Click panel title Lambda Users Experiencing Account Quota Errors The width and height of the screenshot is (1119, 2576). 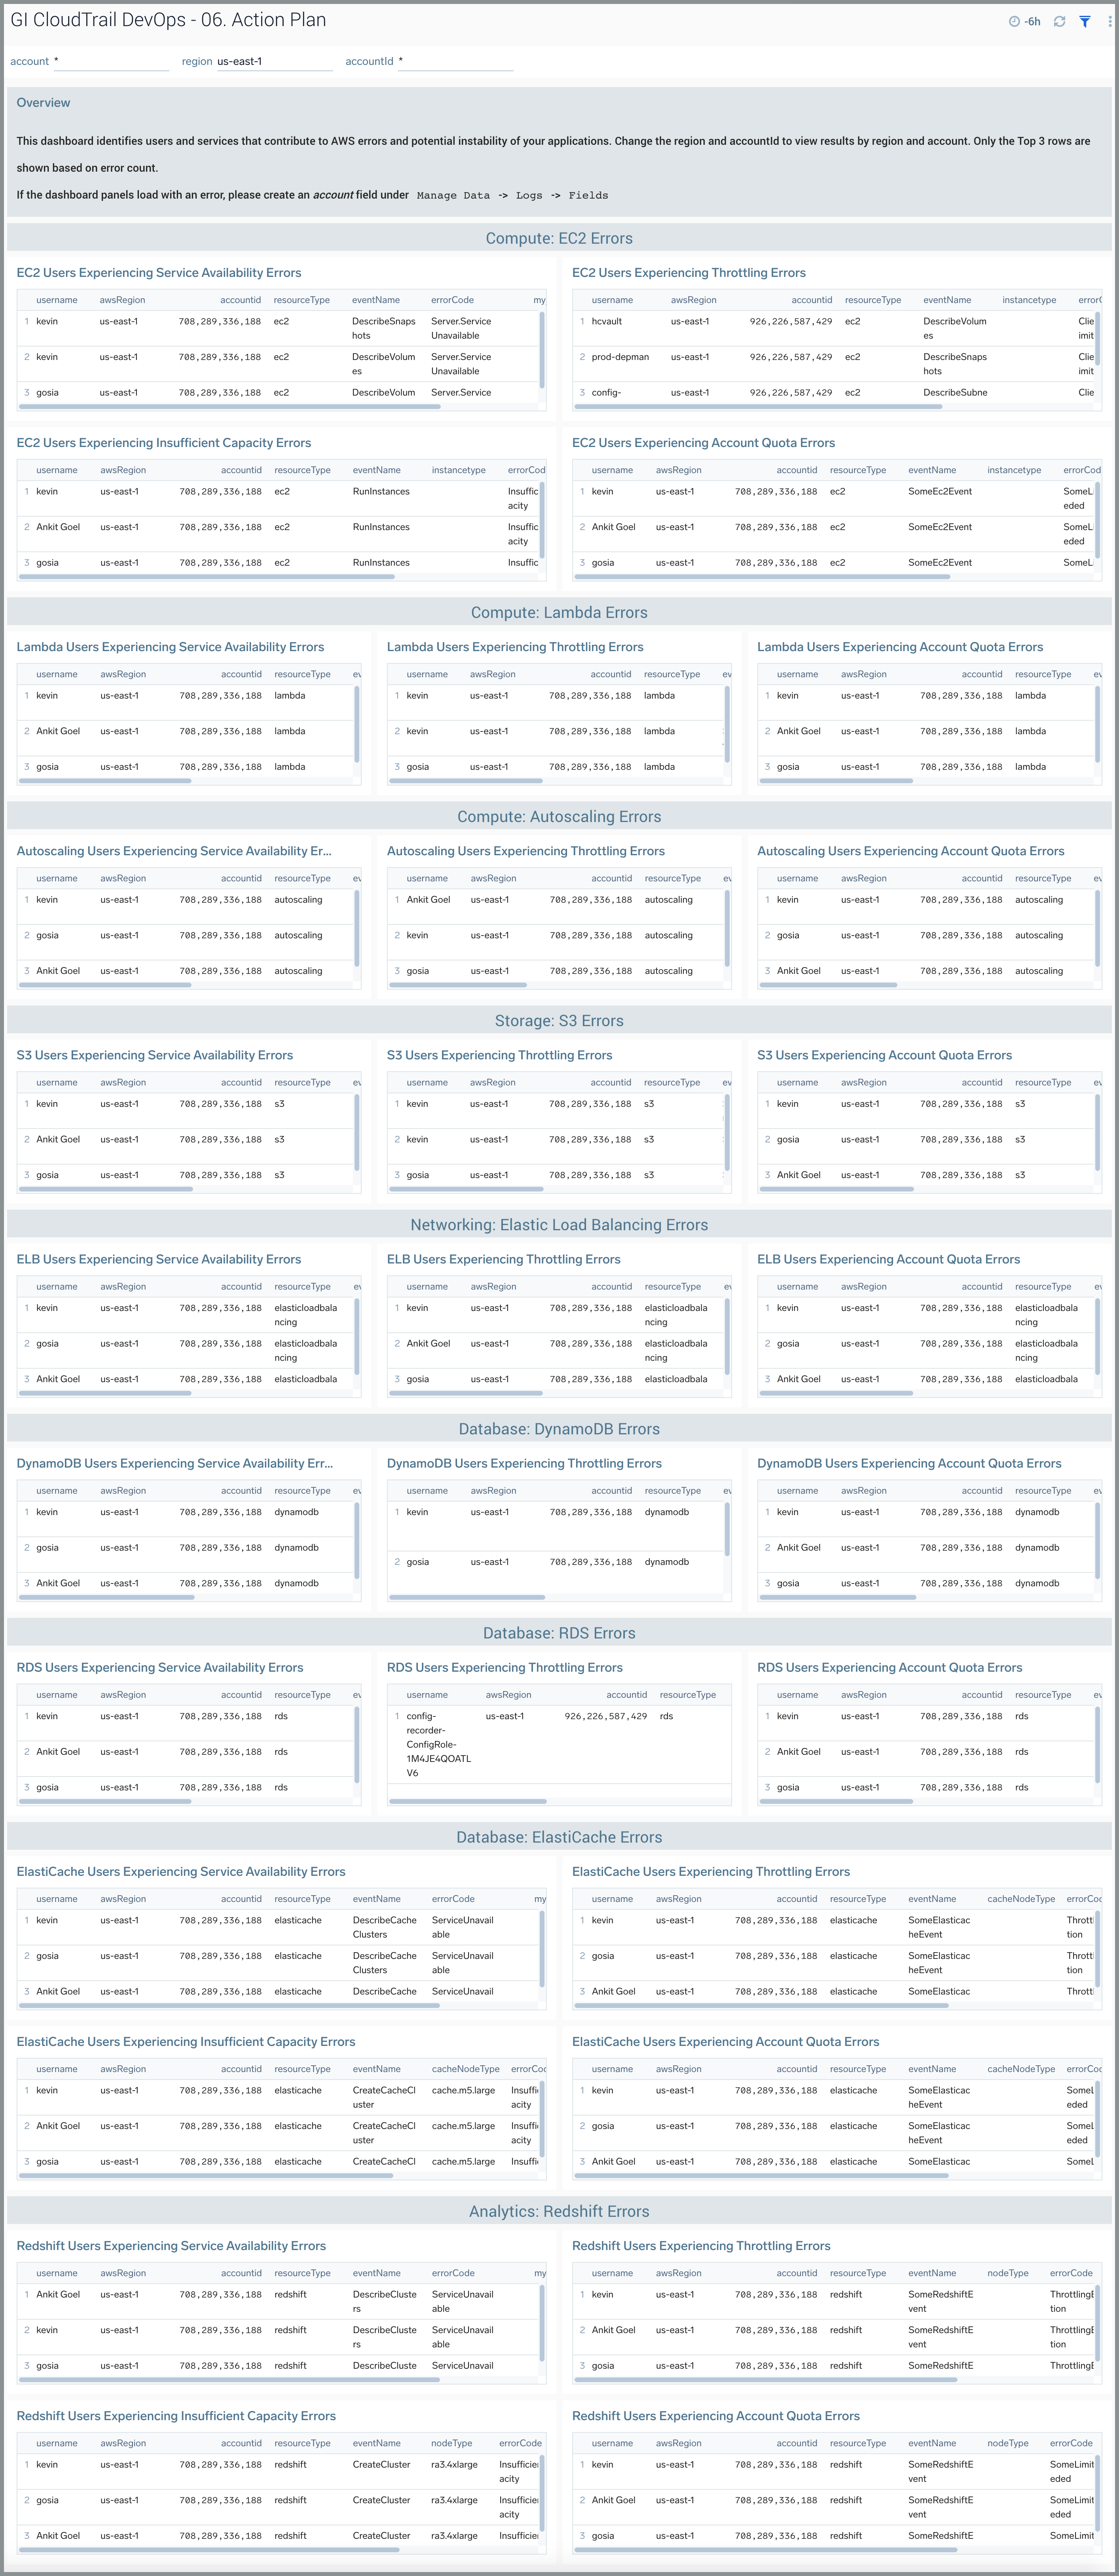(x=901, y=647)
